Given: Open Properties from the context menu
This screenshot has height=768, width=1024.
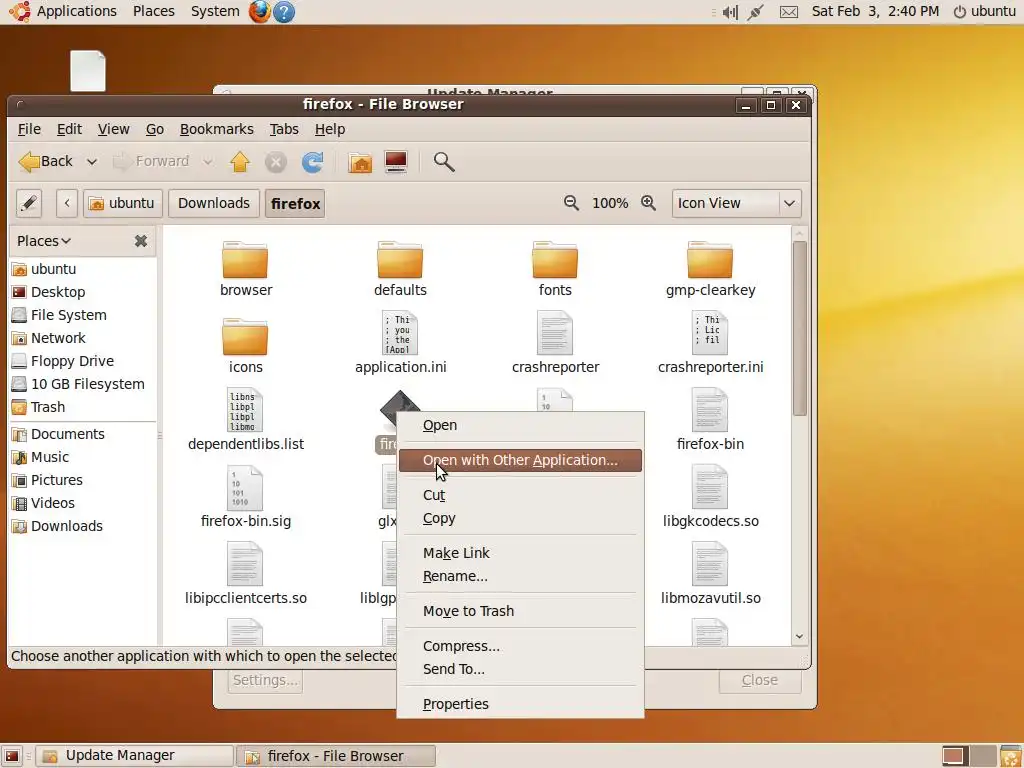Looking at the screenshot, I should coord(520,705).
